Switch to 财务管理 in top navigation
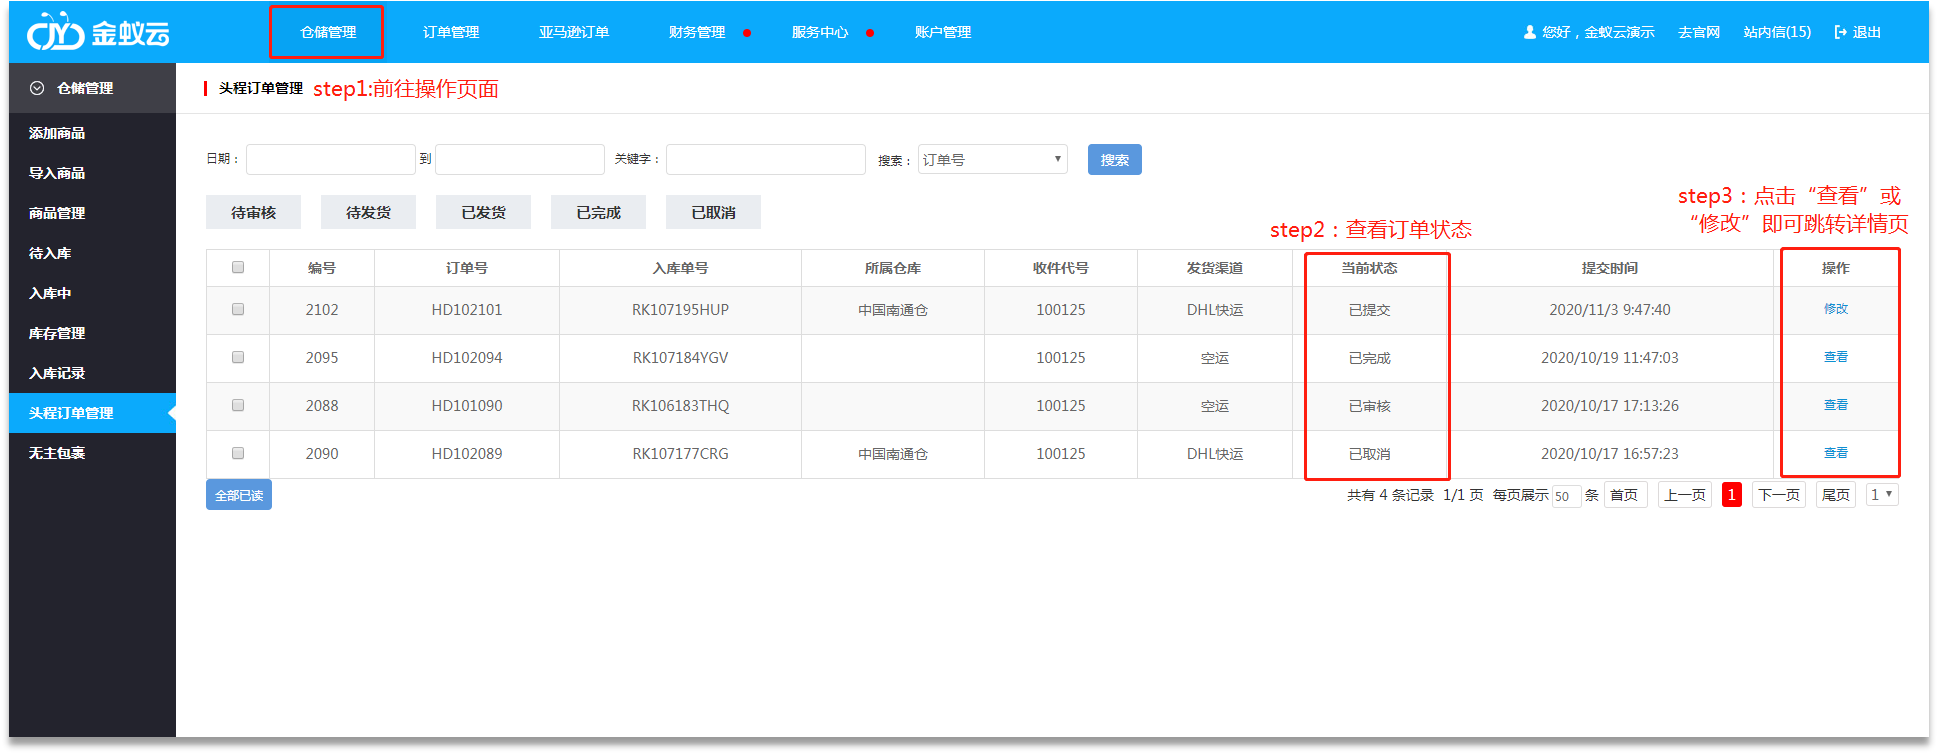1938x753 pixels. [697, 32]
